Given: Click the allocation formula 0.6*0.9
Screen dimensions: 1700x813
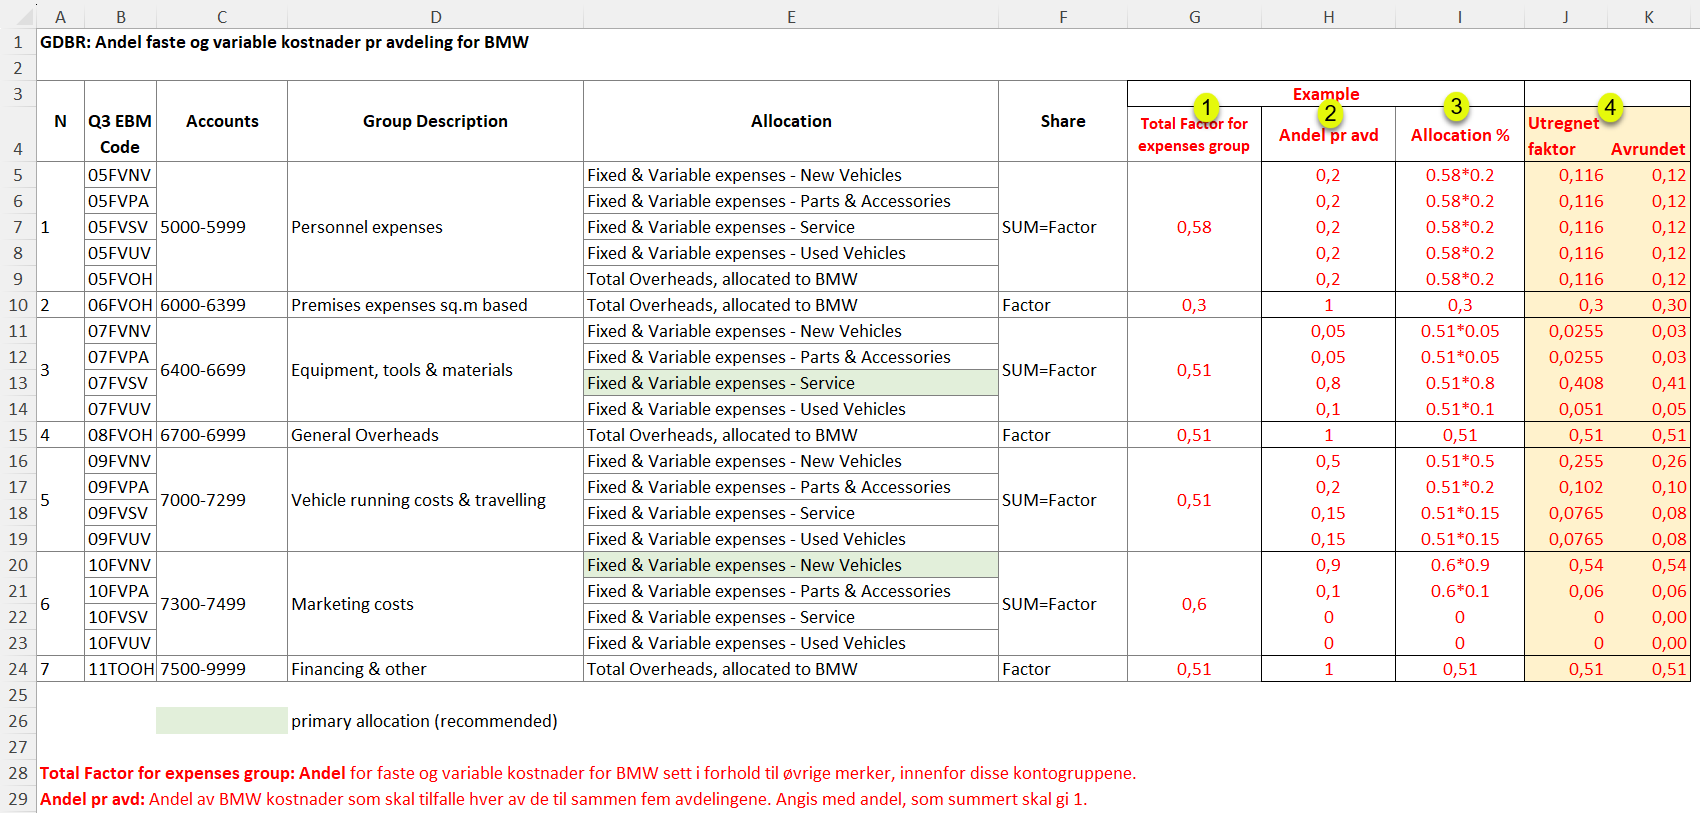Looking at the screenshot, I should pyautogui.click(x=1460, y=565).
